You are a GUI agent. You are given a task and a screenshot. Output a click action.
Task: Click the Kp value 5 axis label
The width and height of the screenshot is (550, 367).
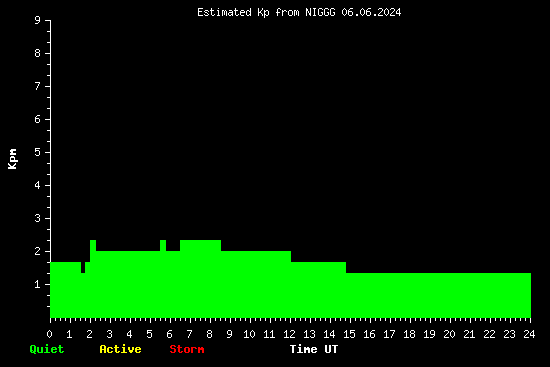coord(38,152)
